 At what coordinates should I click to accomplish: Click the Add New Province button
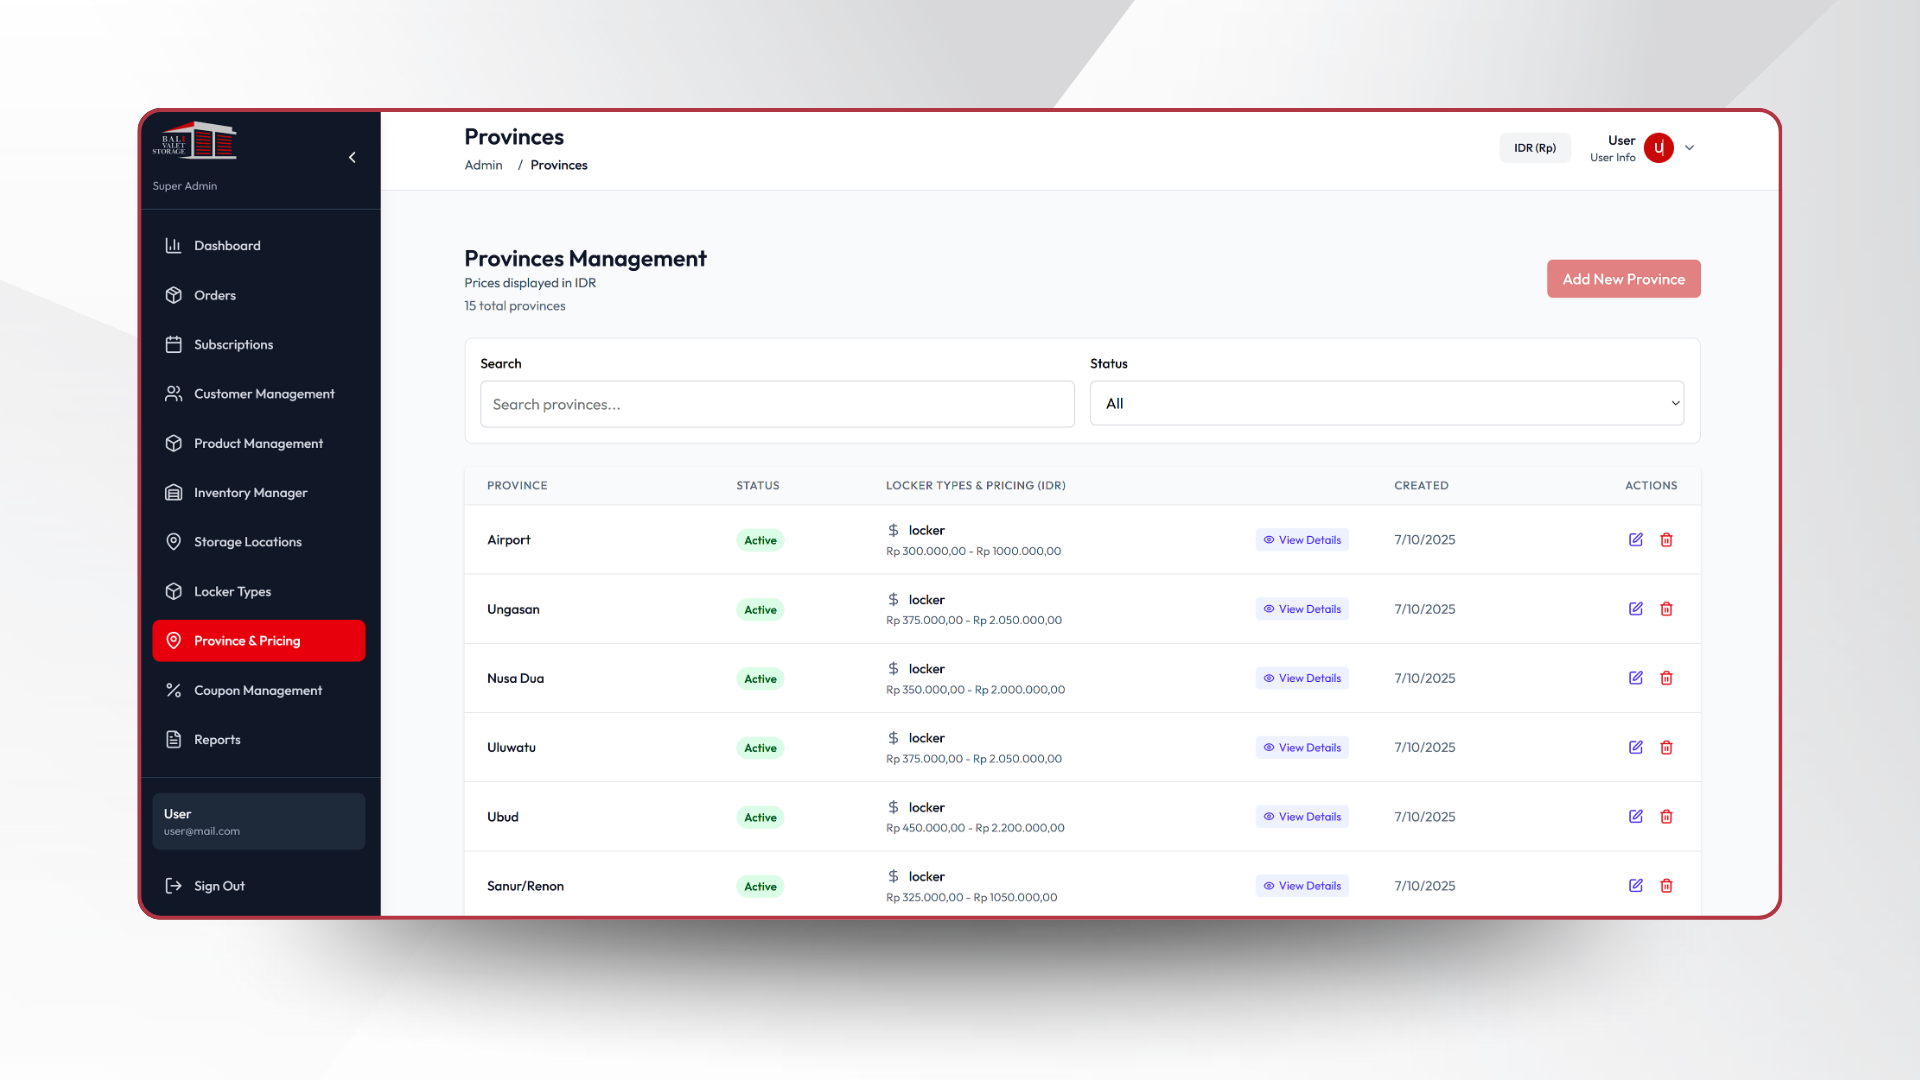coord(1623,279)
